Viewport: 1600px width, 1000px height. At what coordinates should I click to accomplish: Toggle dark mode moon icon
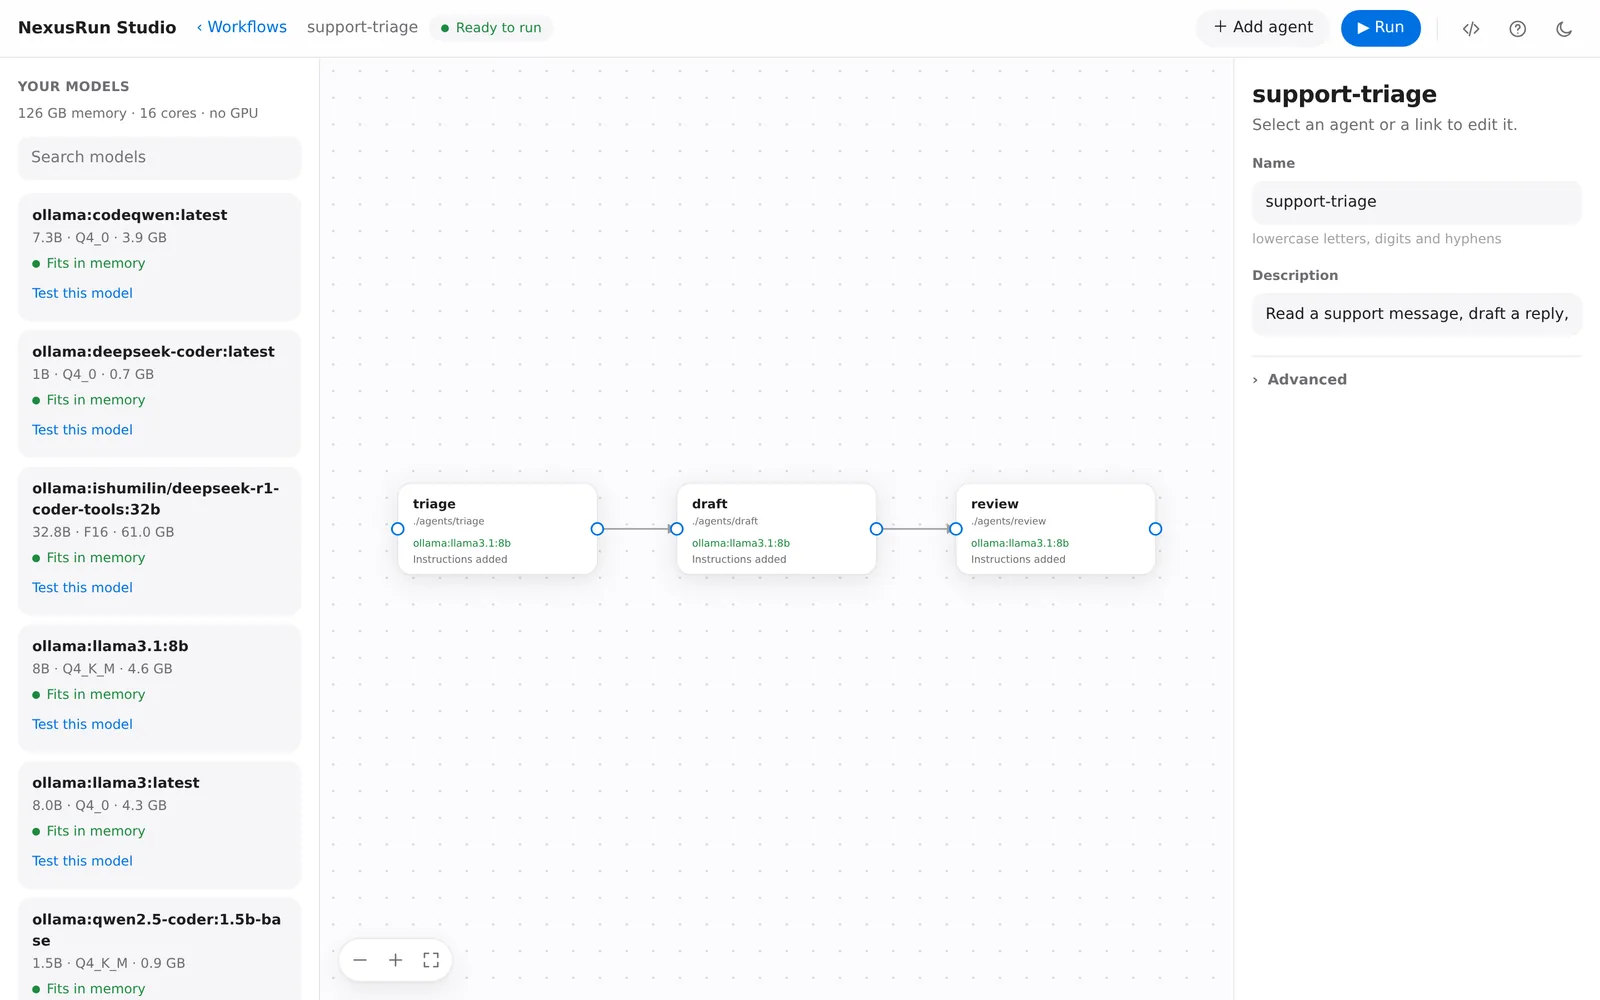pos(1564,28)
